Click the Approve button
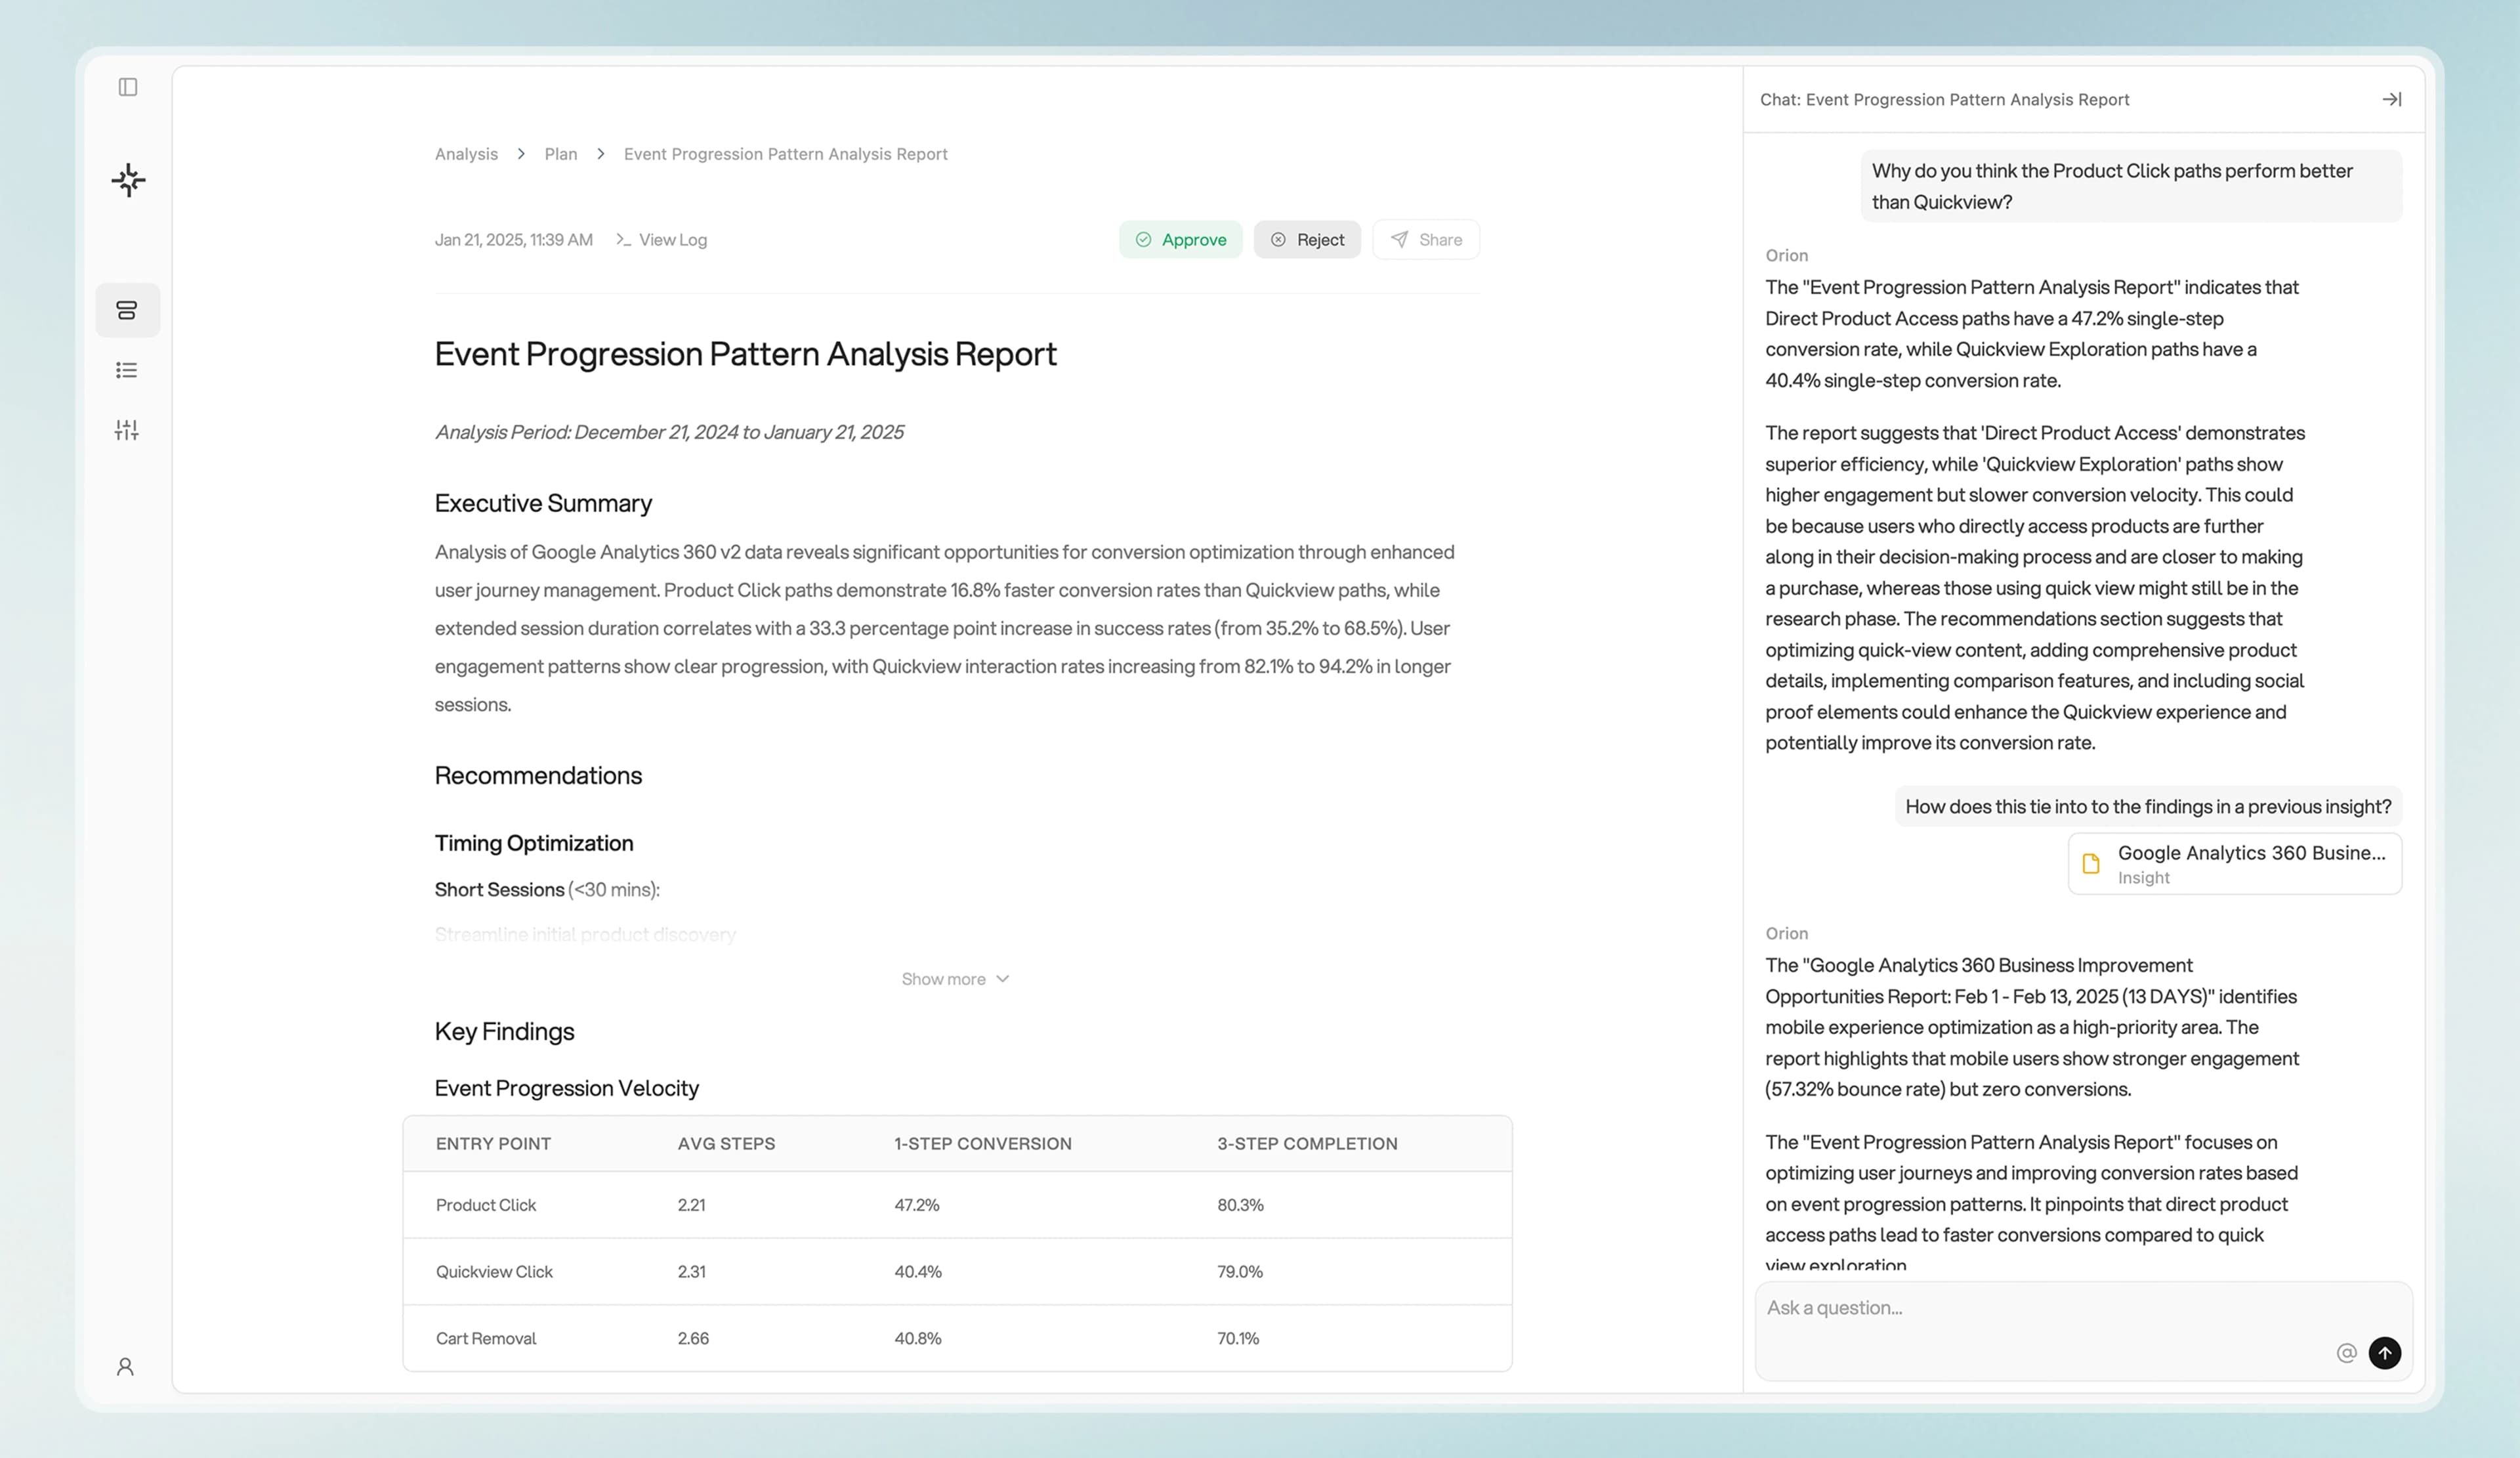Viewport: 2520px width, 1458px height. (x=1180, y=240)
